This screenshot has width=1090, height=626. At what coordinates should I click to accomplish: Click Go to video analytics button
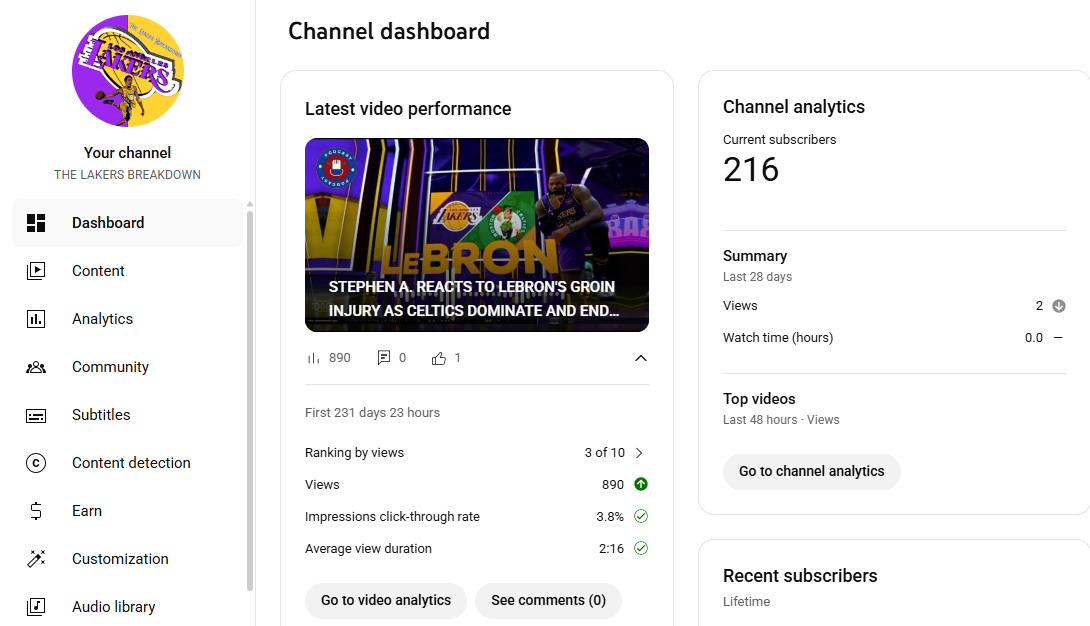tap(386, 600)
